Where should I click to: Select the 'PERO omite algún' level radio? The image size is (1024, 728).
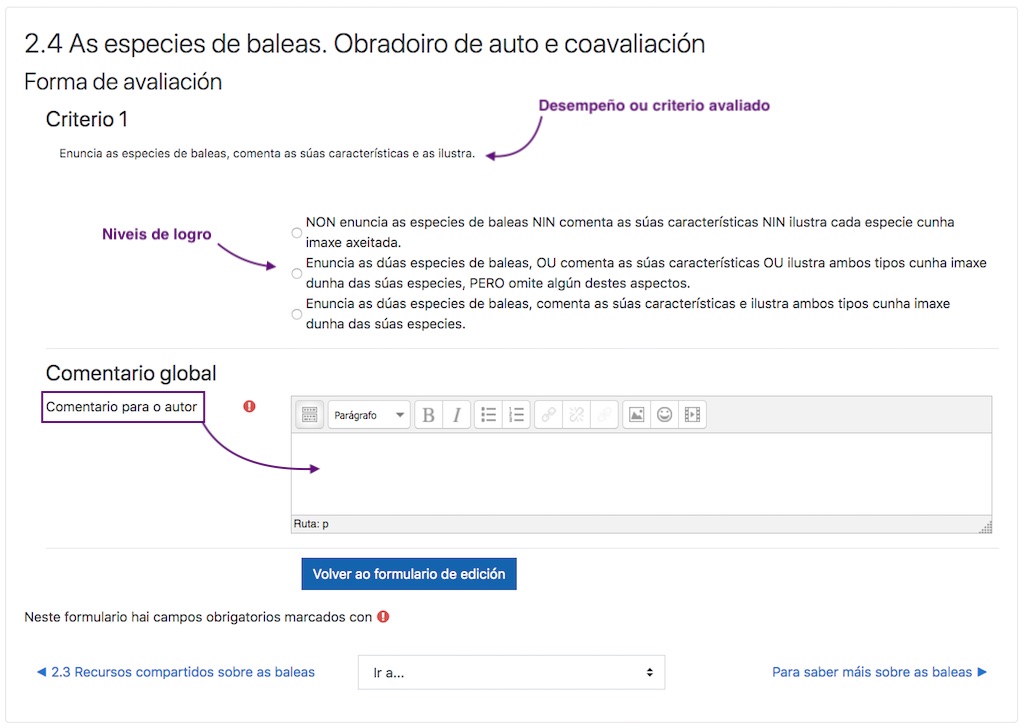click(296, 273)
